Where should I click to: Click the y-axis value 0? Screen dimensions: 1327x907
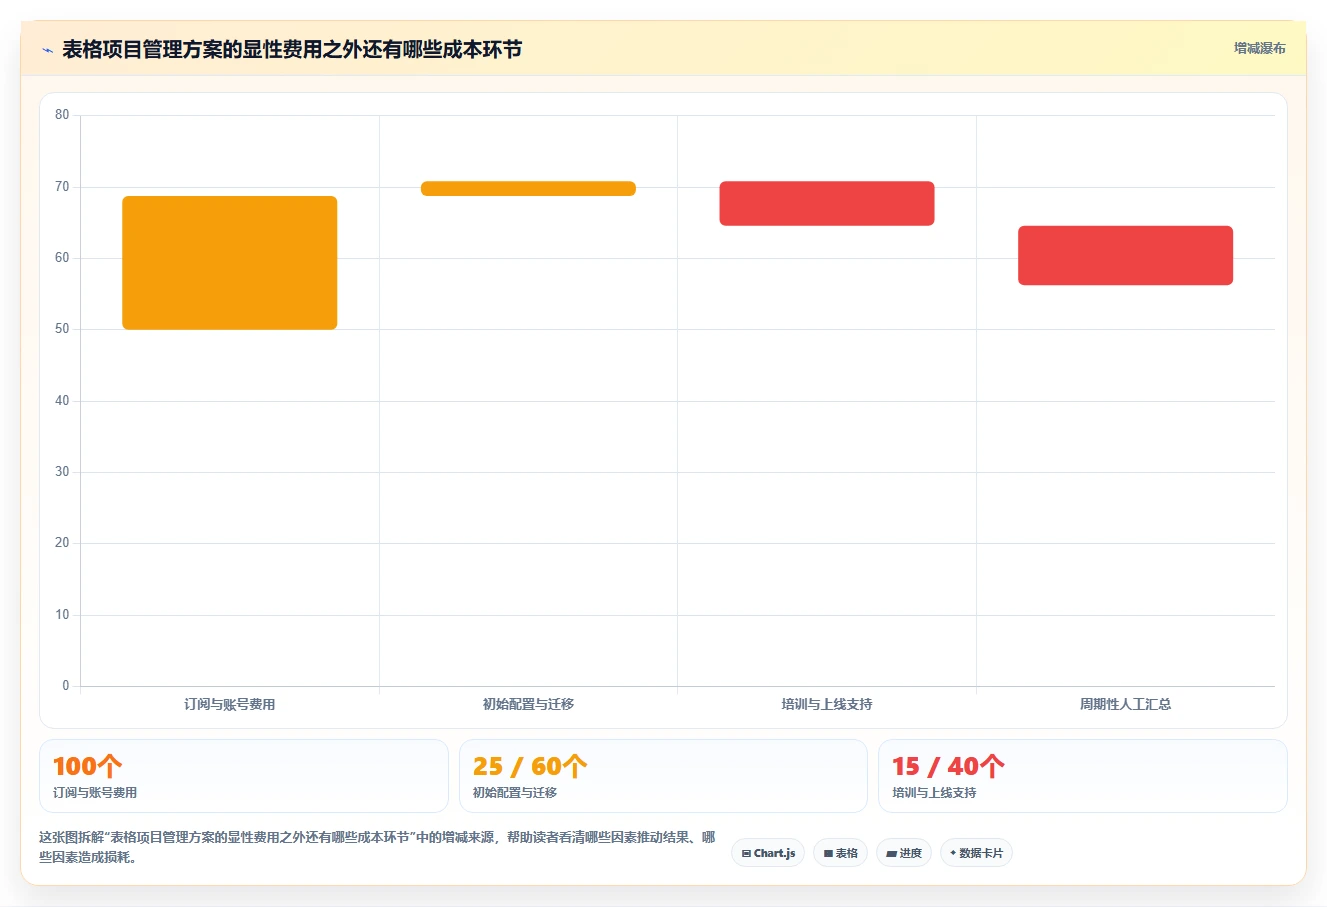66,686
